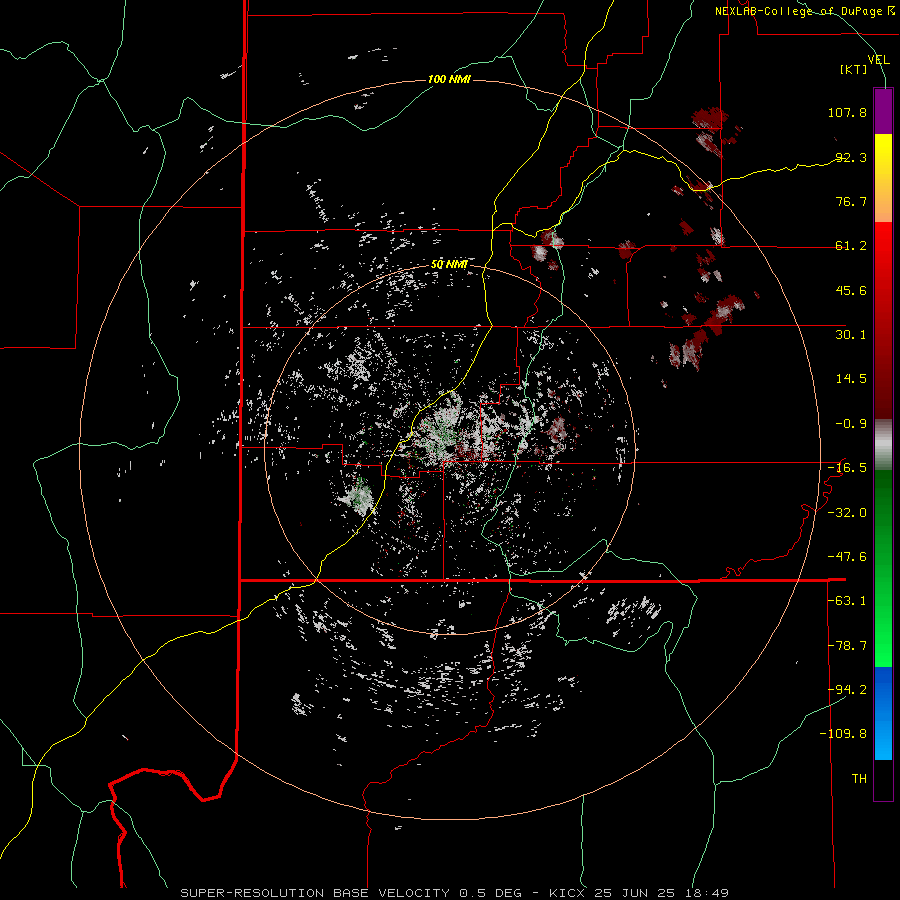Click the 107.8 value on velocity scale

pos(847,112)
